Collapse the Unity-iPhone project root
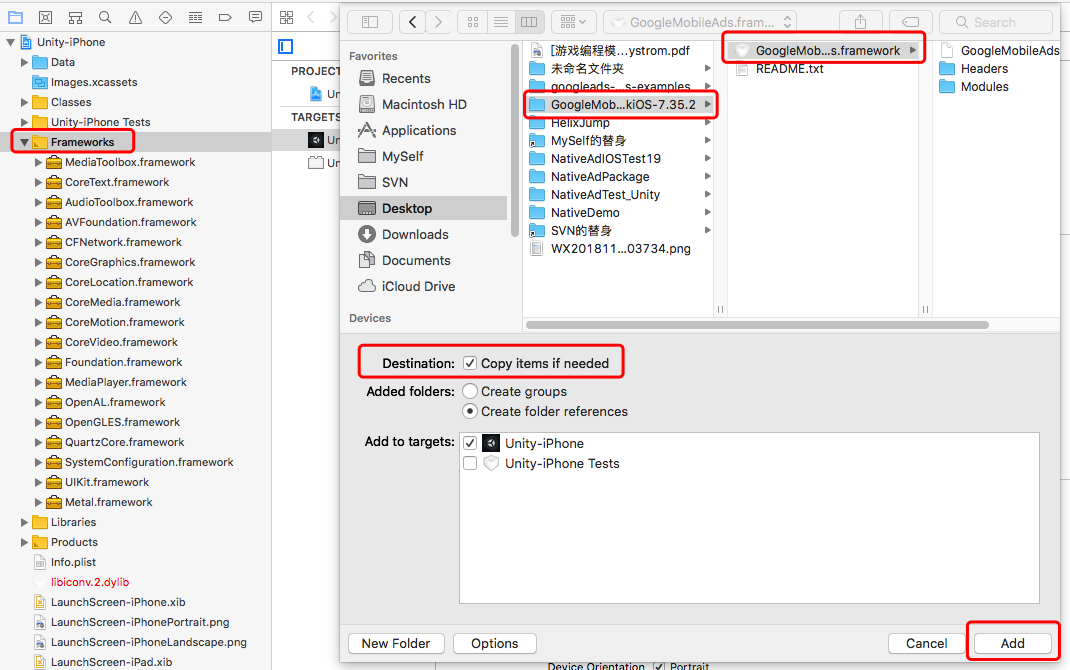Viewport: 1070px width, 670px height. click(10, 42)
